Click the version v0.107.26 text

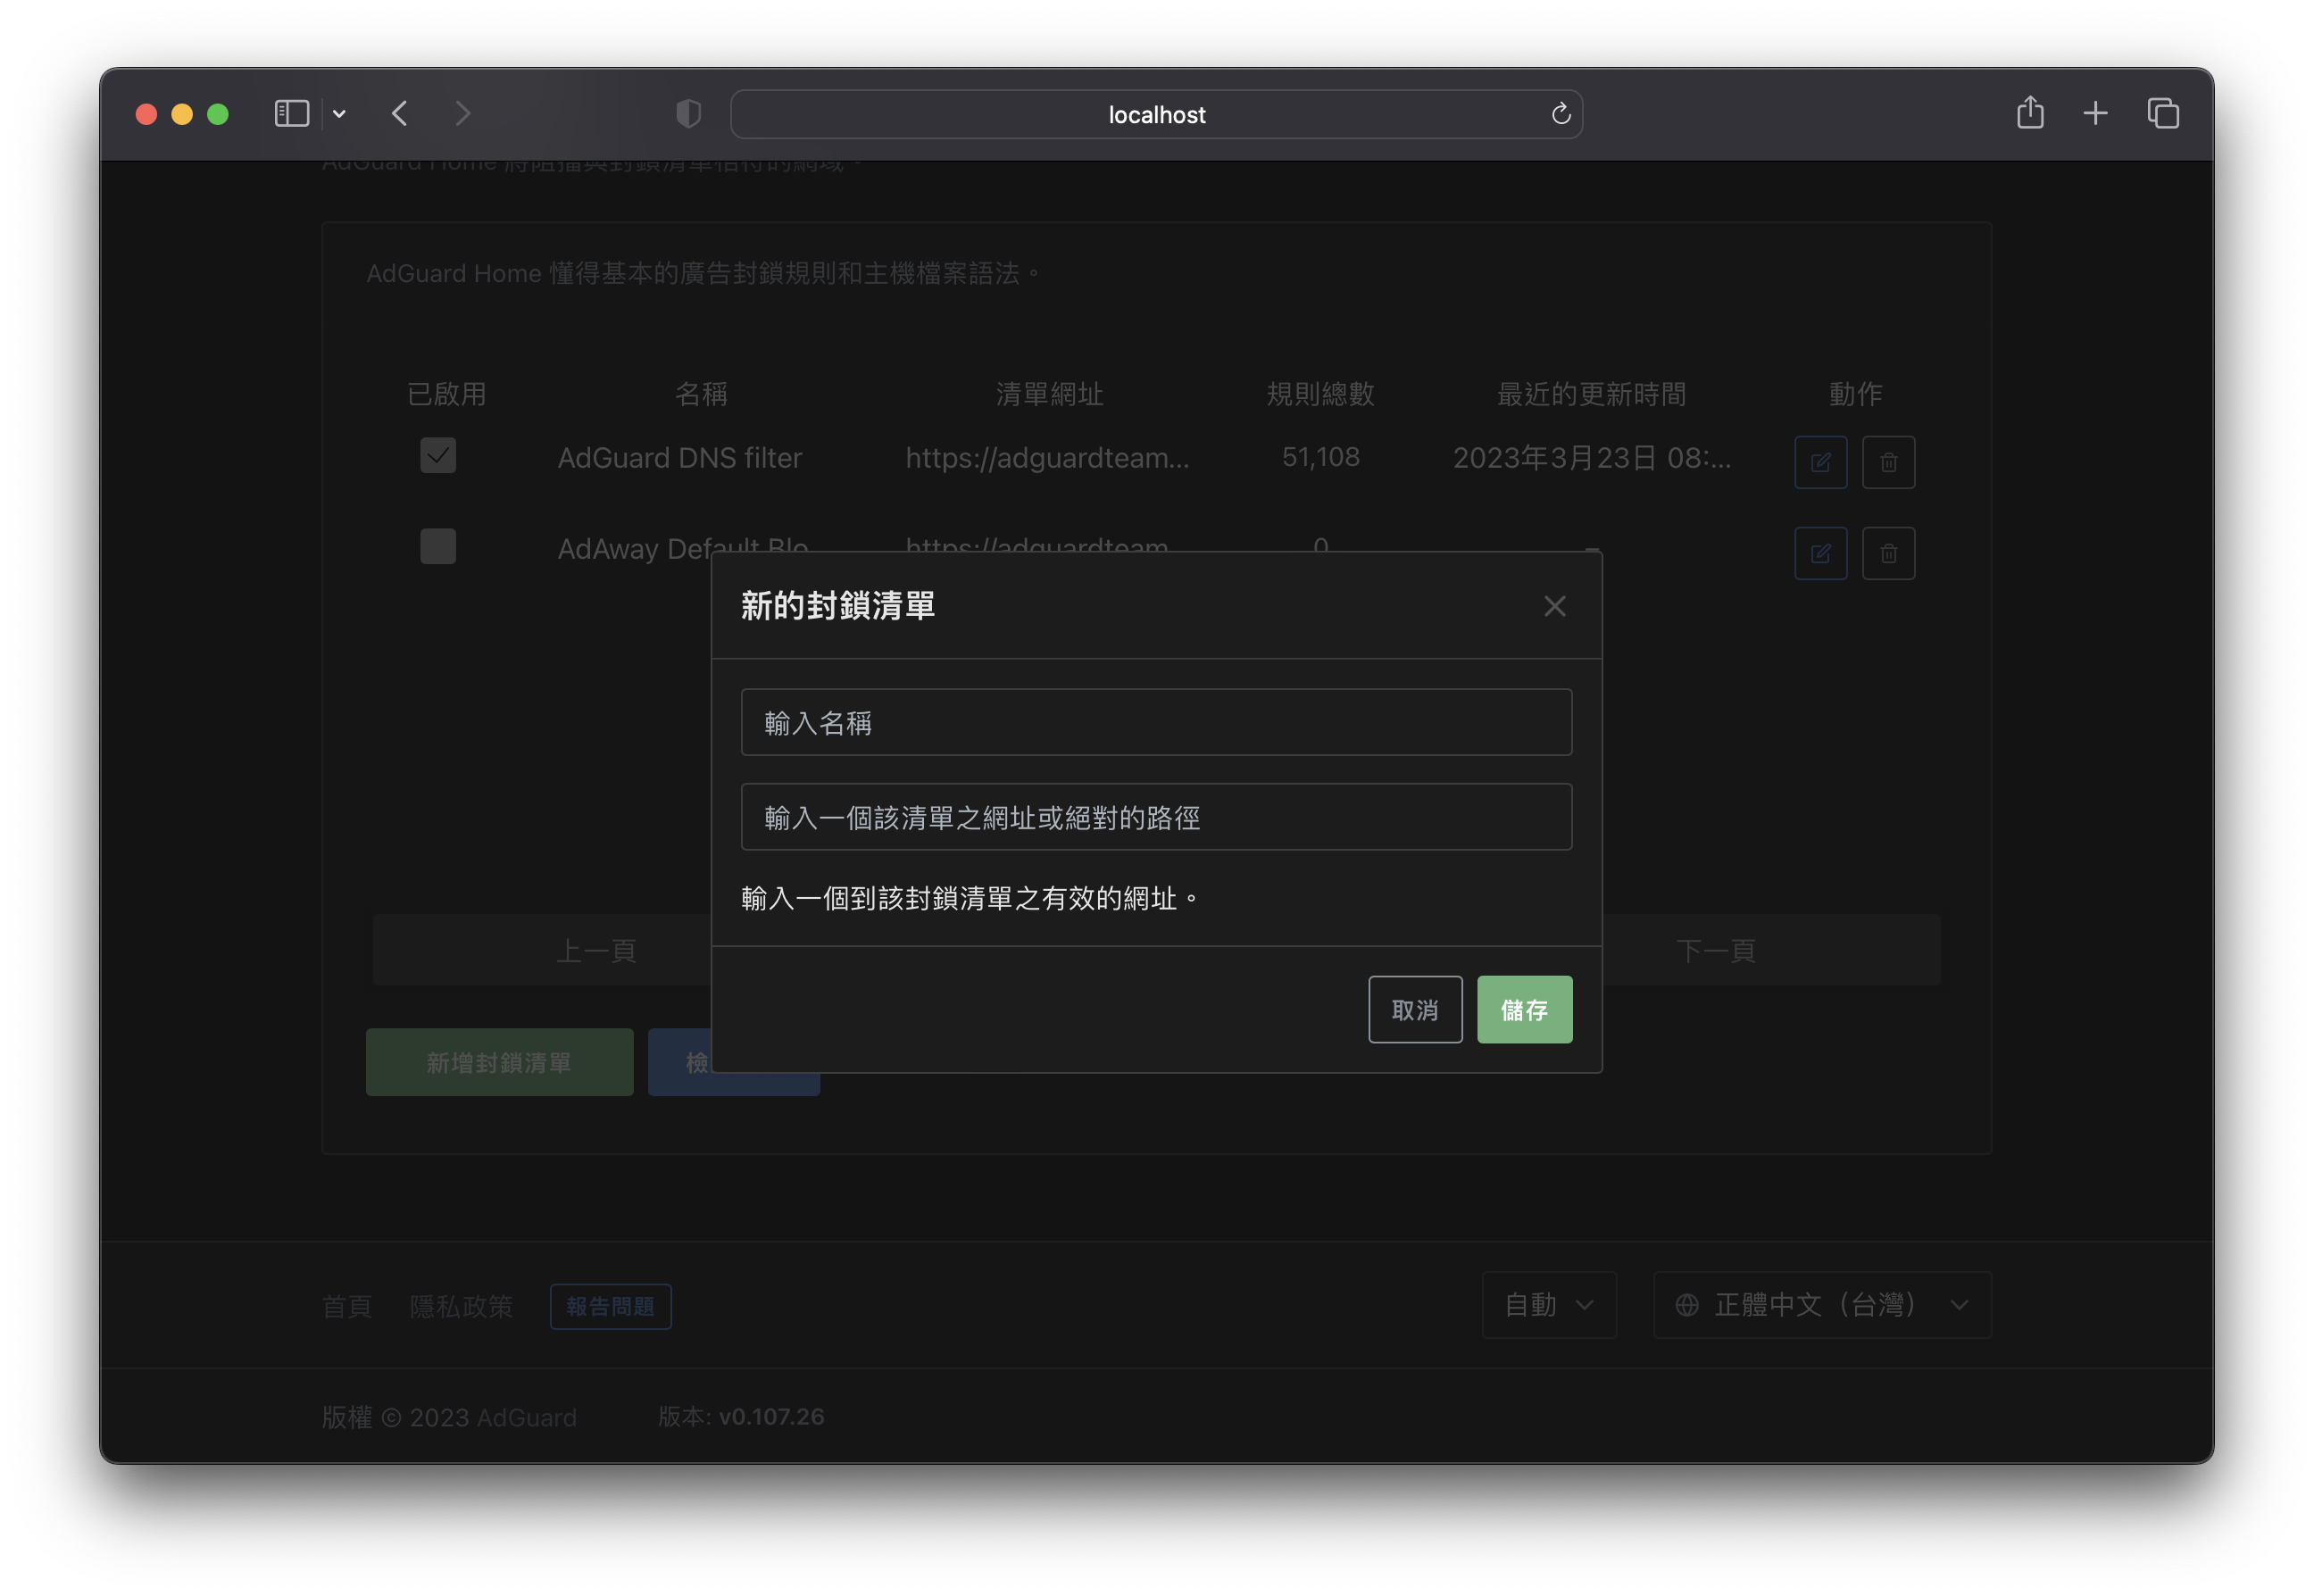coord(741,1416)
